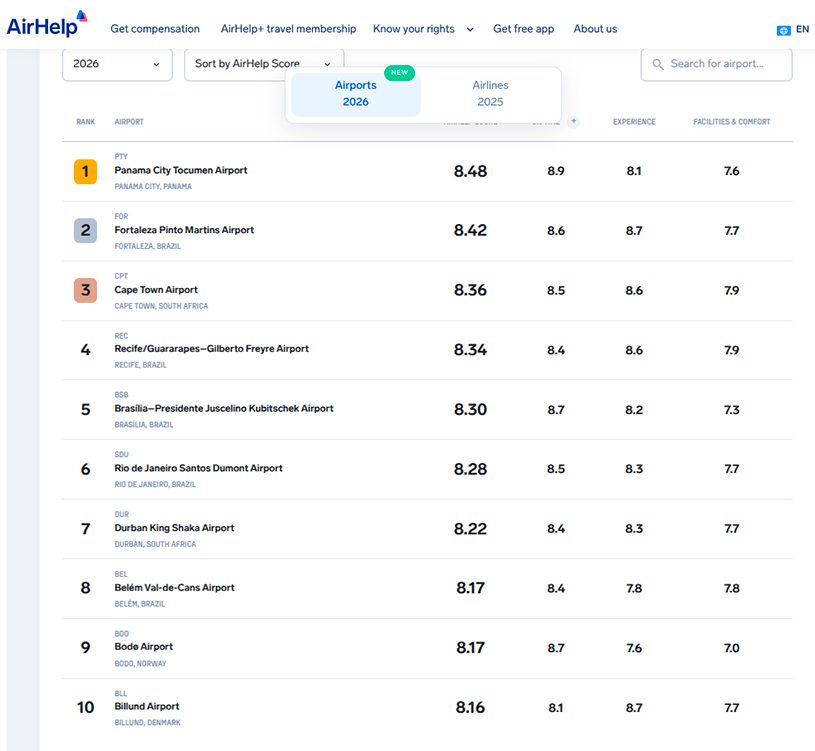Click the green NEW badge
Viewport: 815px width, 751px height.
pyautogui.click(x=399, y=72)
